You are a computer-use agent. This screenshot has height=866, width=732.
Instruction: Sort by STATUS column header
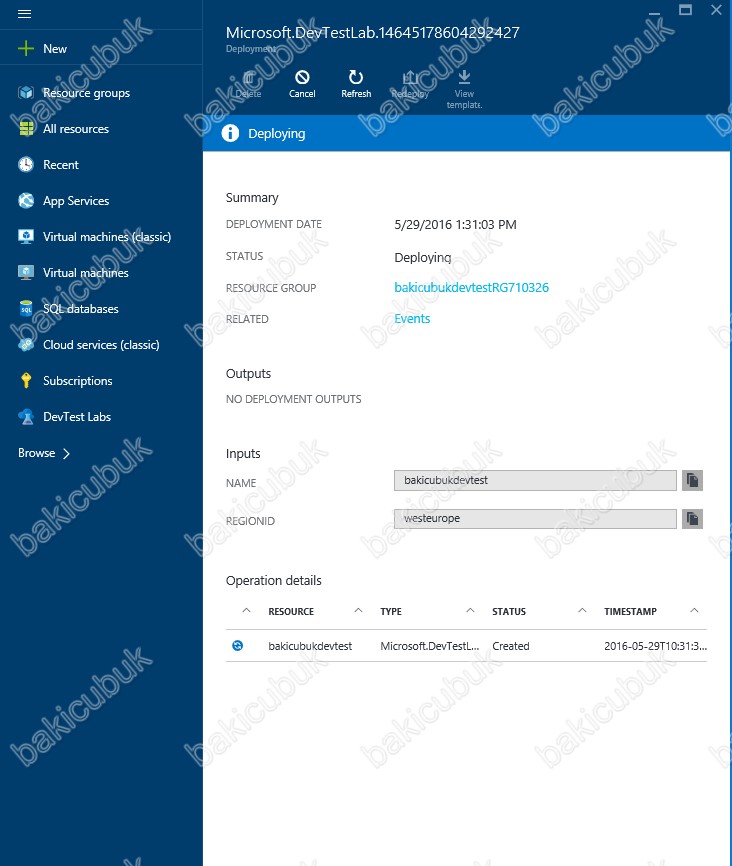coord(509,611)
